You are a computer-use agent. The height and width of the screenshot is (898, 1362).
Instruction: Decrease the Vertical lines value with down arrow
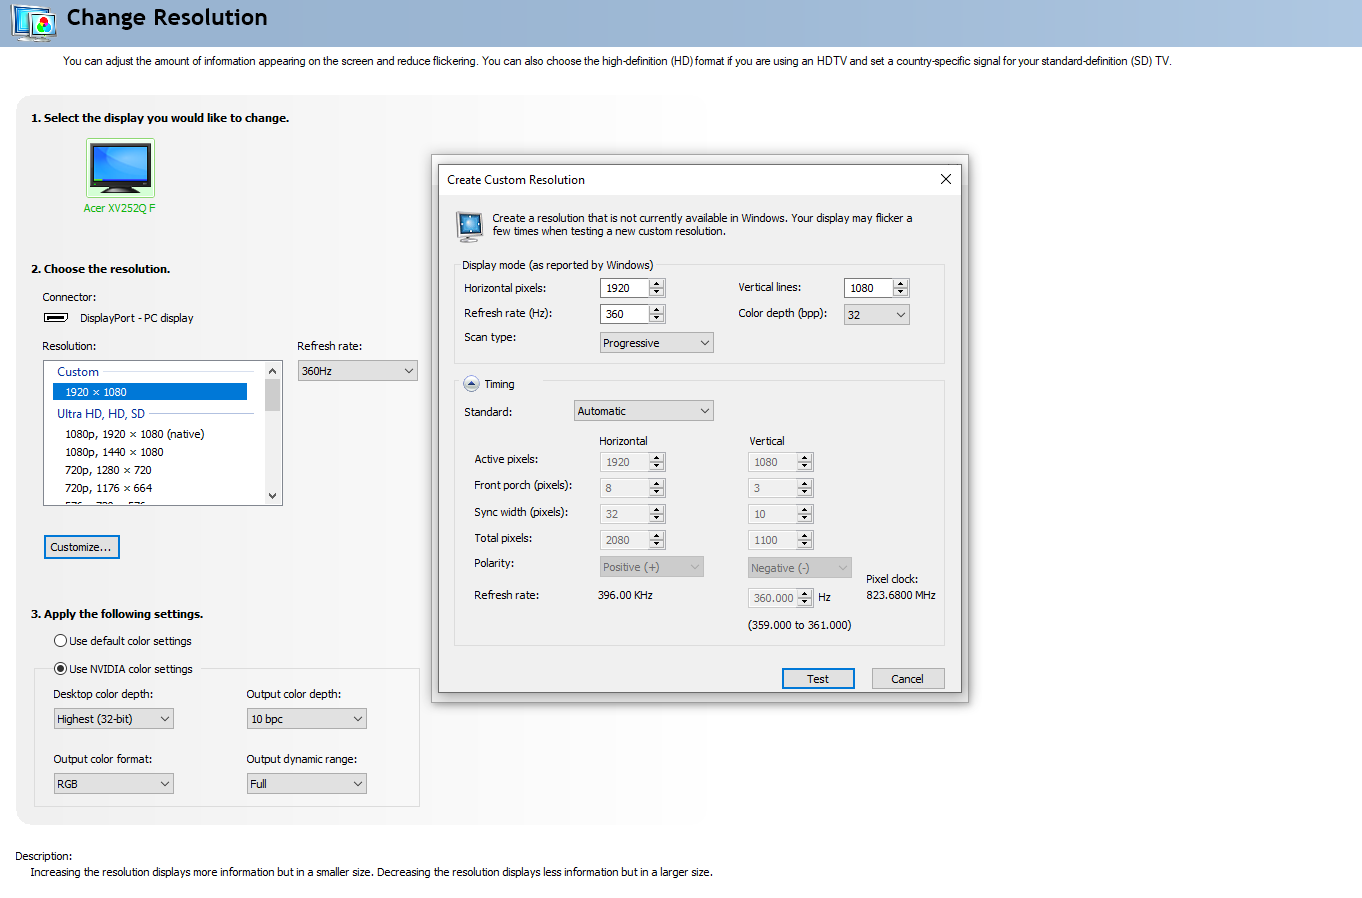click(x=901, y=292)
